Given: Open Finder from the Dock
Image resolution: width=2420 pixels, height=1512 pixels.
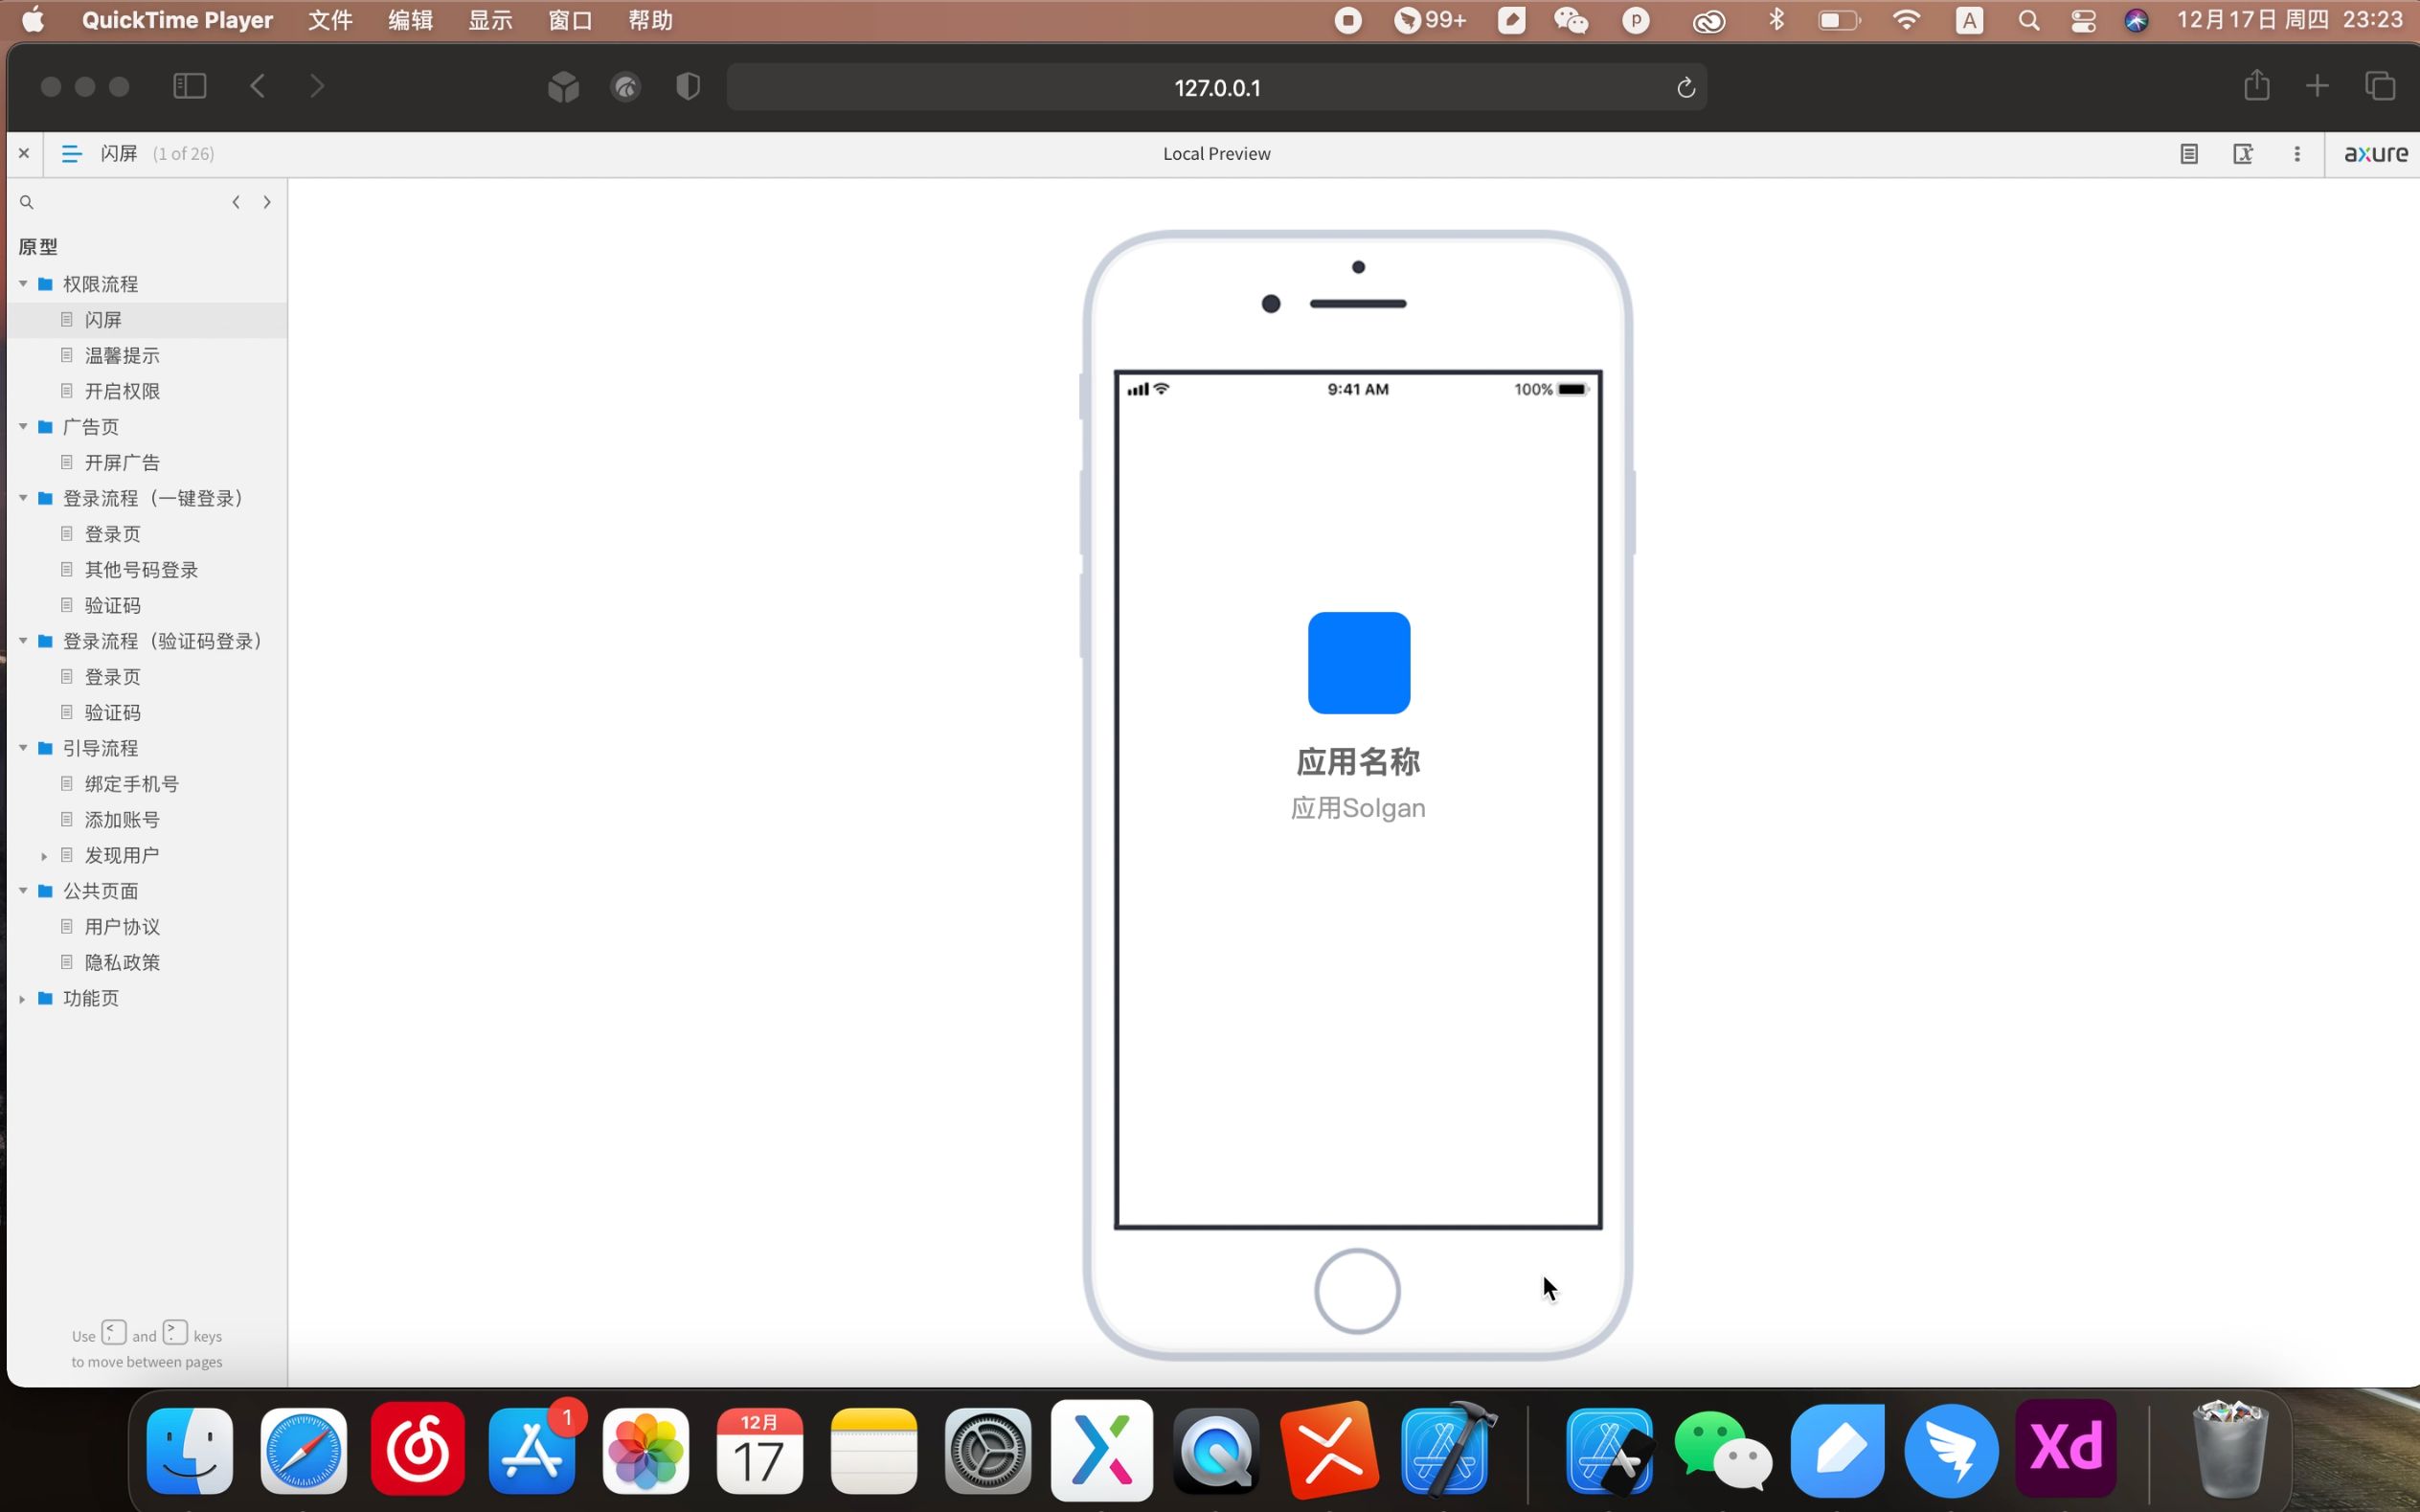Looking at the screenshot, I should pyautogui.click(x=190, y=1451).
